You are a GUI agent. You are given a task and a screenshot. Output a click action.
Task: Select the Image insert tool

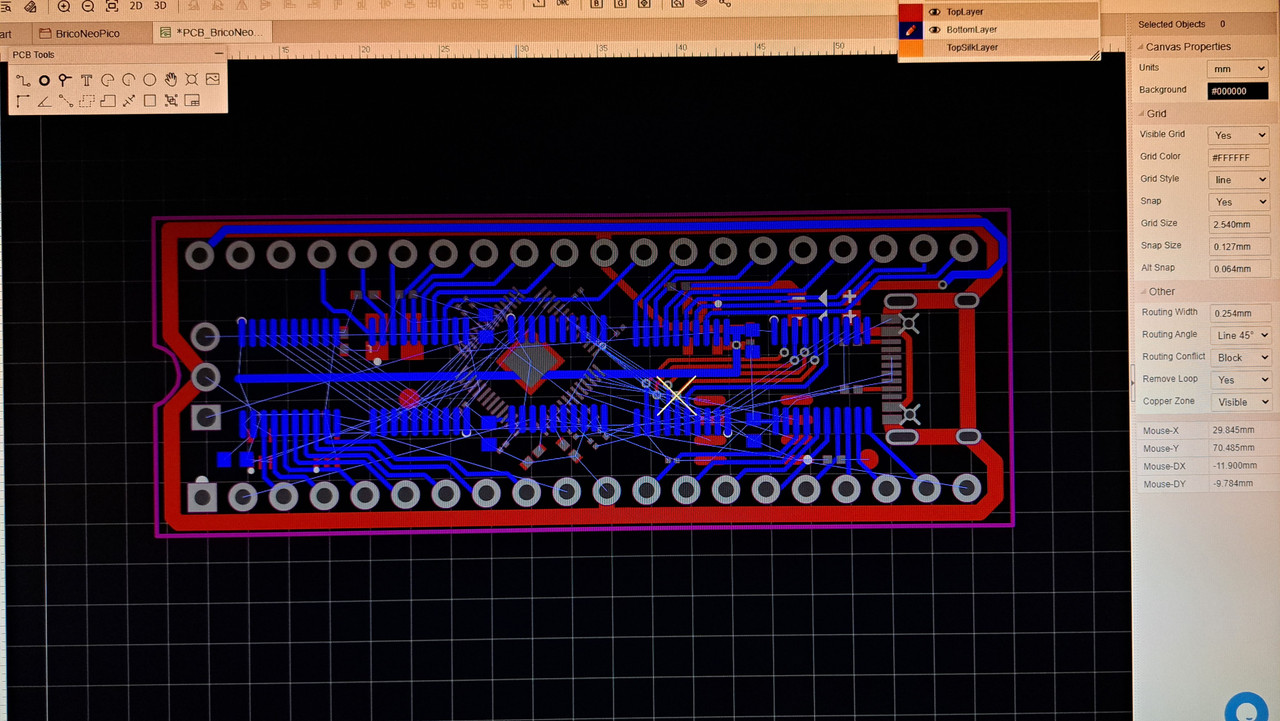[x=213, y=80]
